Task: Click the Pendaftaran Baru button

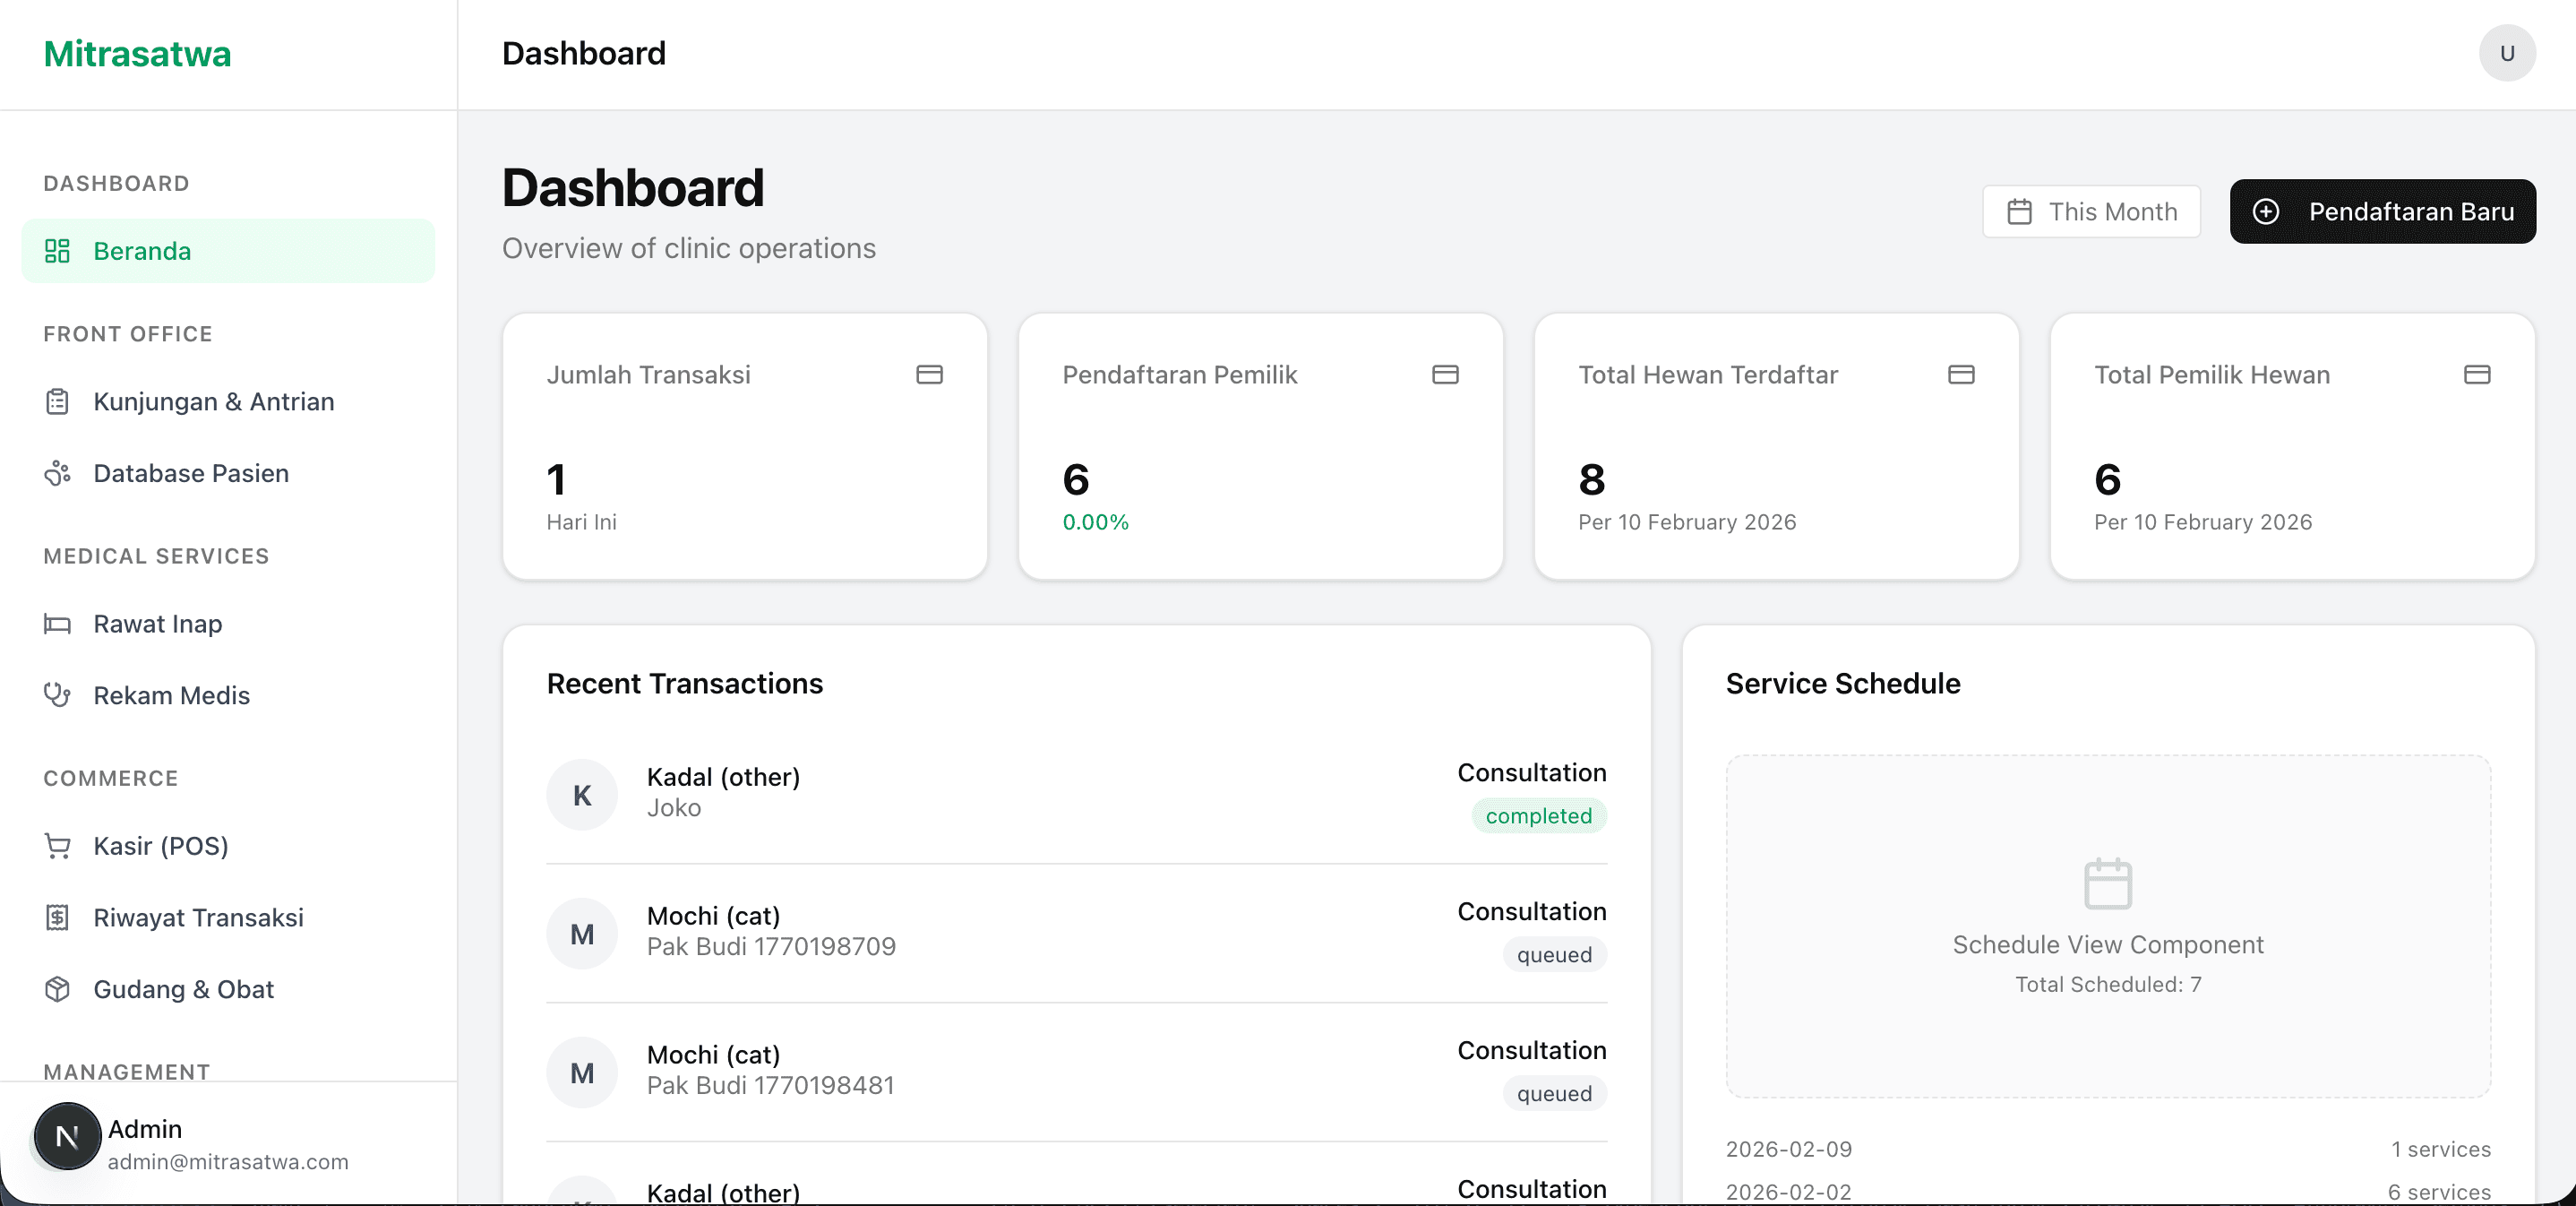Action: [x=2382, y=211]
